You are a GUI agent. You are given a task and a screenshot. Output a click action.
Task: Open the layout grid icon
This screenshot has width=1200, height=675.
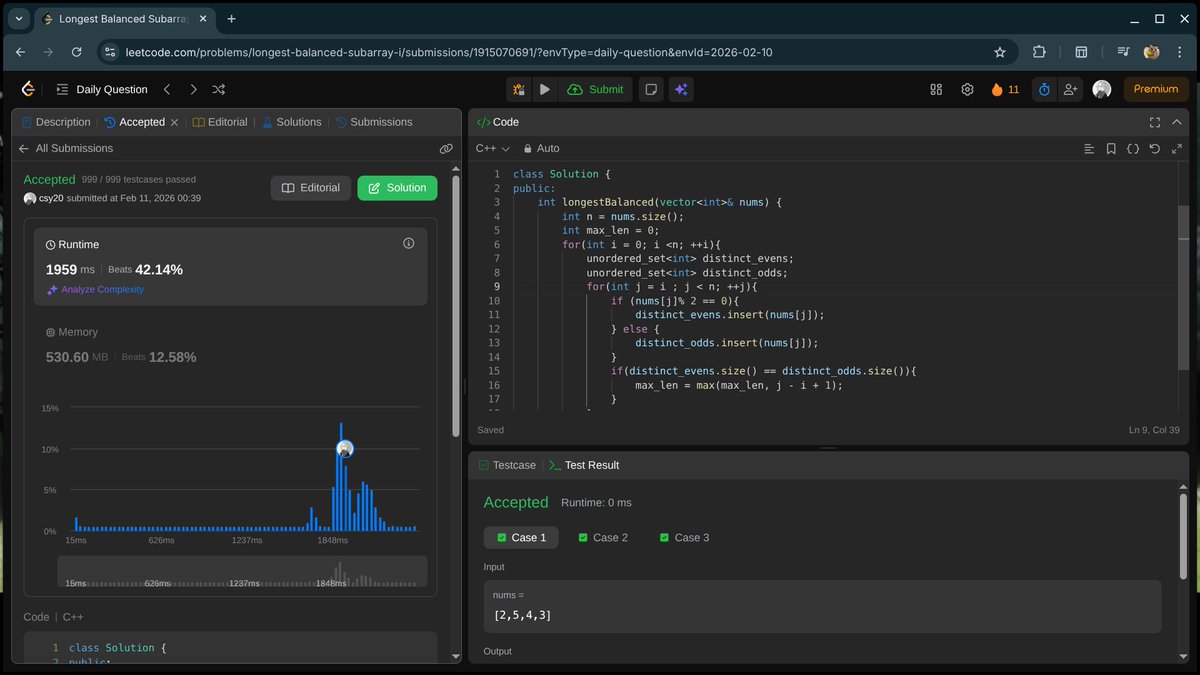pos(936,89)
